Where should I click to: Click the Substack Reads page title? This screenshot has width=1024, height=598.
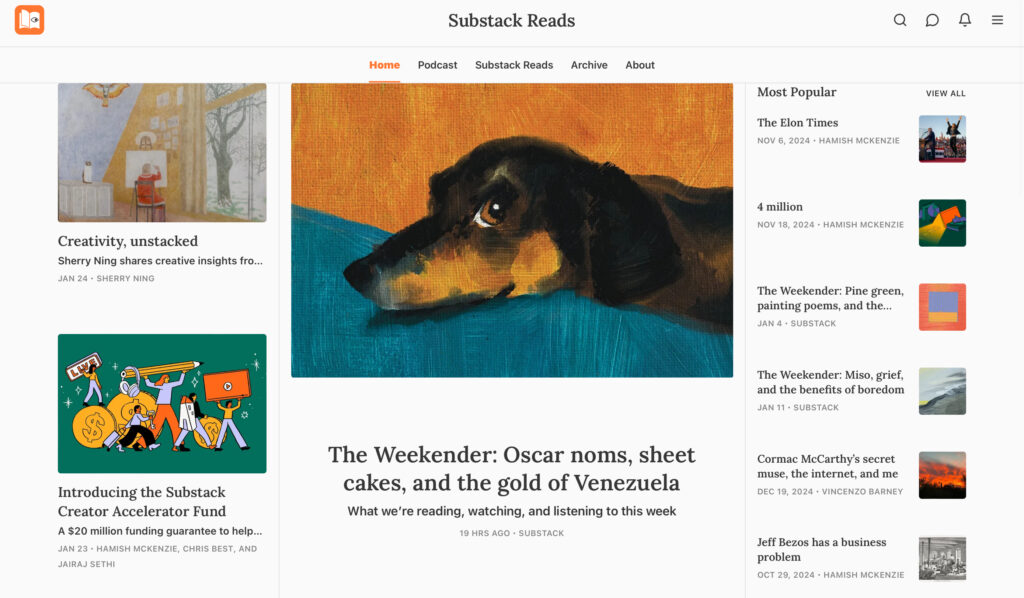coord(511,20)
